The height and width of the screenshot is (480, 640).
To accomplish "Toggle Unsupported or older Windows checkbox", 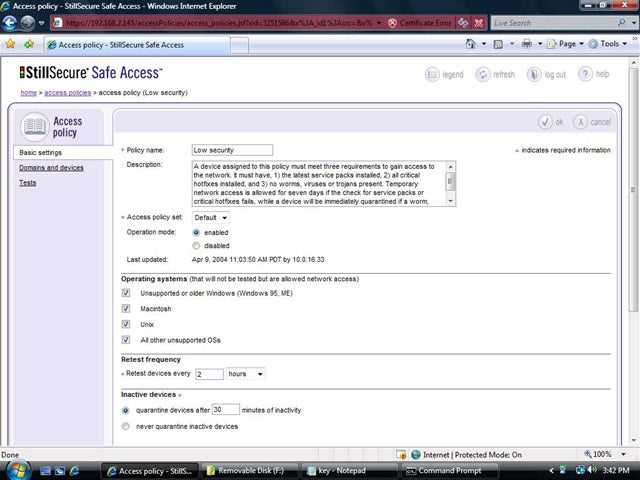I will pyautogui.click(x=126, y=293).
